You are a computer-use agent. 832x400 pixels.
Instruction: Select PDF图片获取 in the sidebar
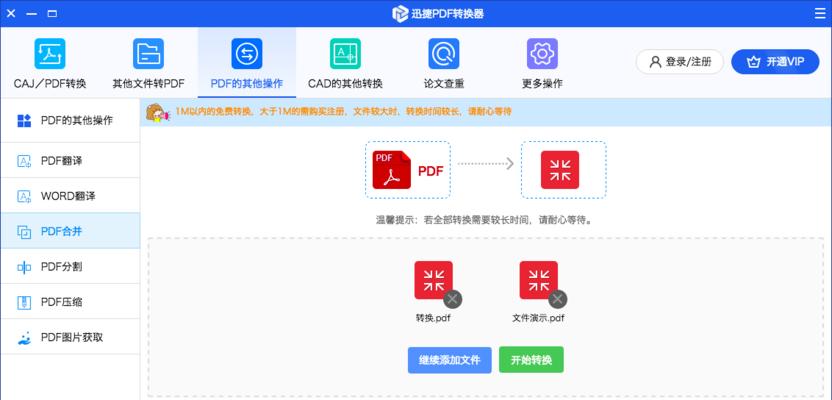click(70, 337)
